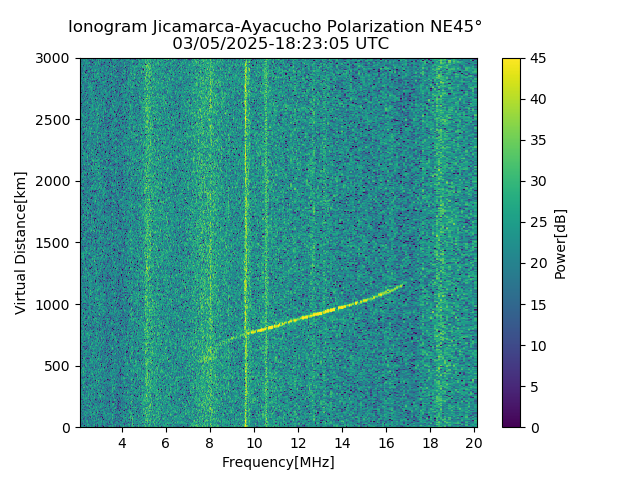Click the 25 tick label on colorbar
This screenshot has height=480, width=640.
coord(538,222)
